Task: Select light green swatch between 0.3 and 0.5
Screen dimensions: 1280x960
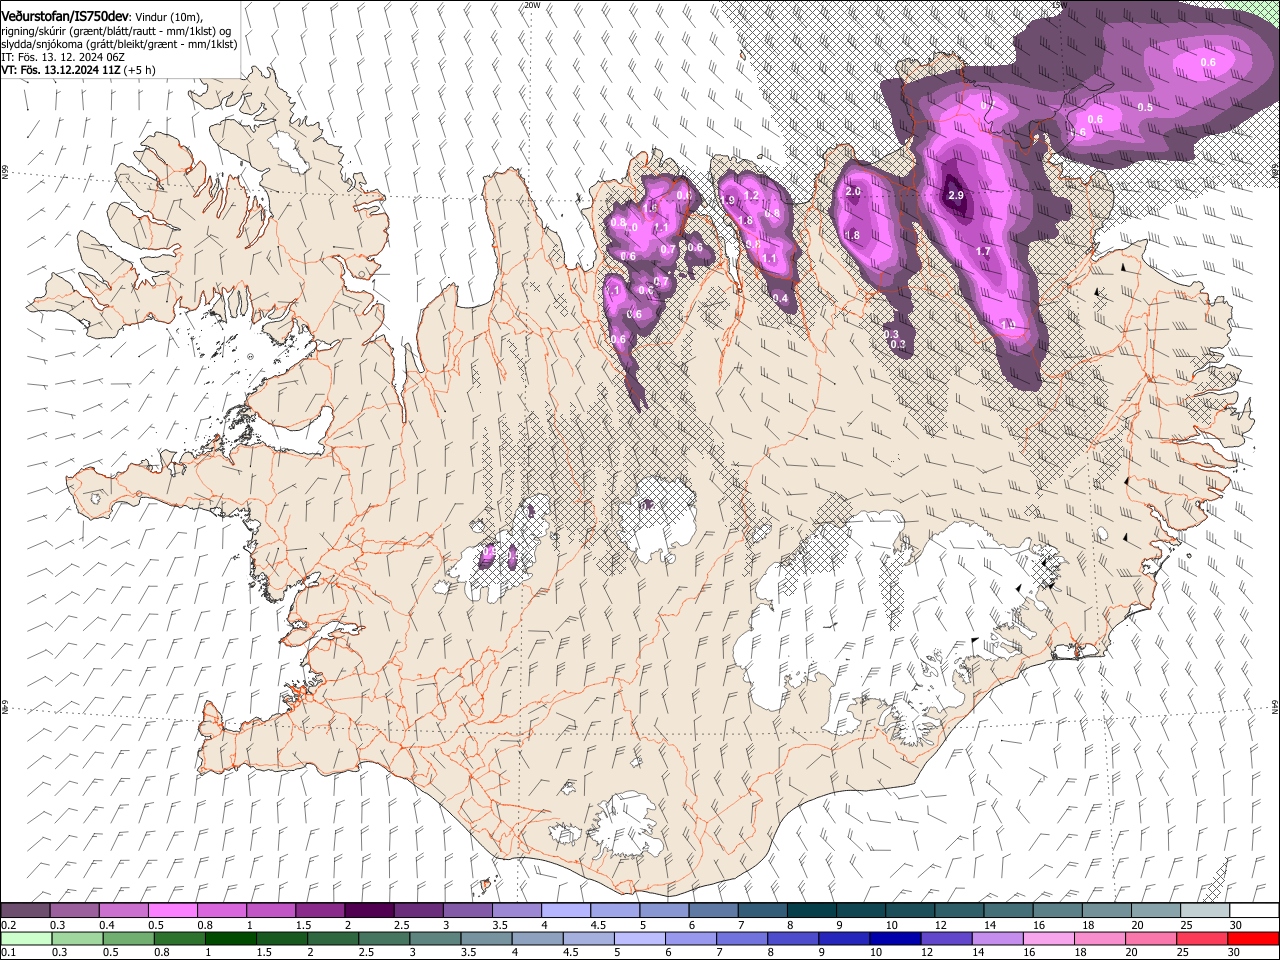Action: [x=77, y=938]
